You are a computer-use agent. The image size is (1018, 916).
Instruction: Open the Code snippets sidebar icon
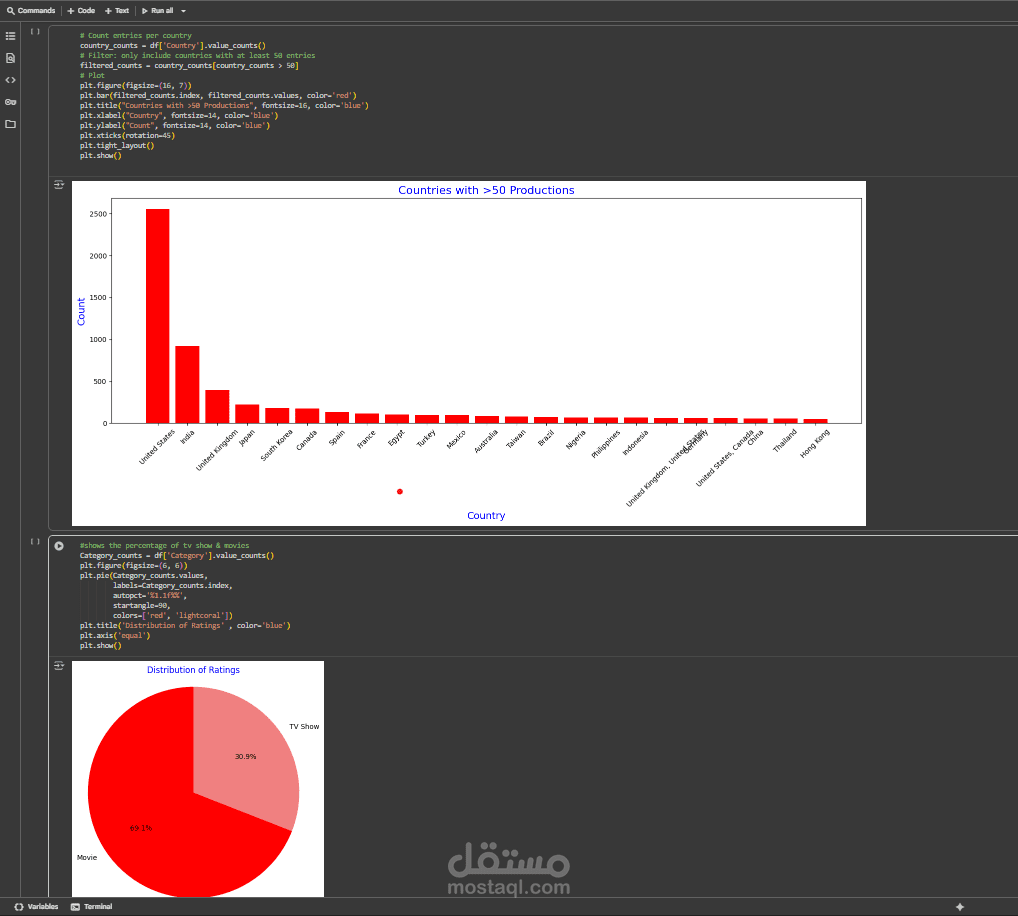[x=10, y=80]
